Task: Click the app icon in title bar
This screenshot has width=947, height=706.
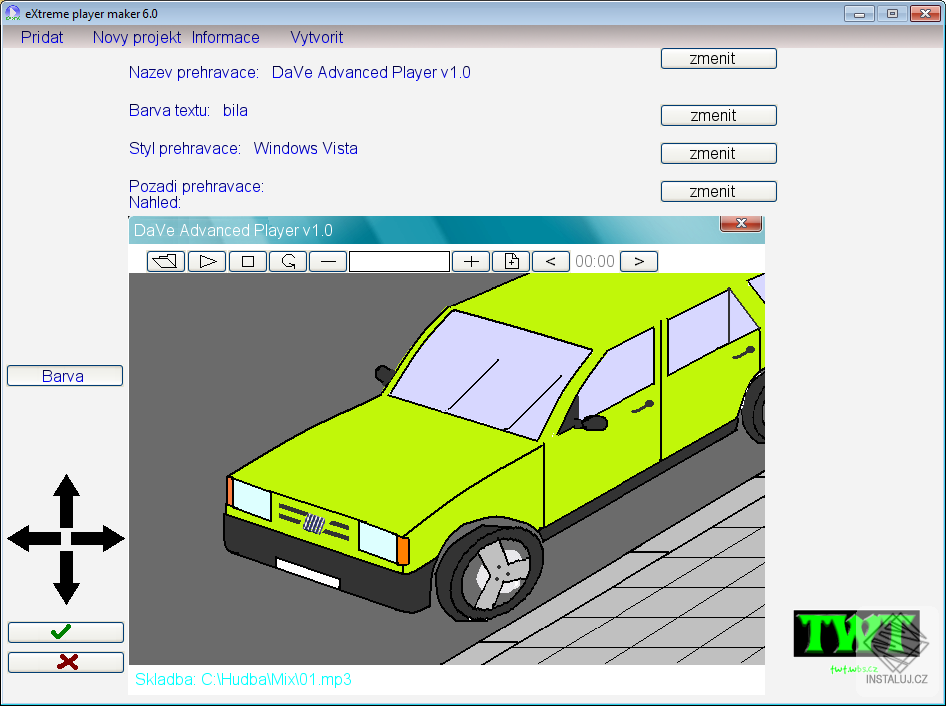Action: 12,13
